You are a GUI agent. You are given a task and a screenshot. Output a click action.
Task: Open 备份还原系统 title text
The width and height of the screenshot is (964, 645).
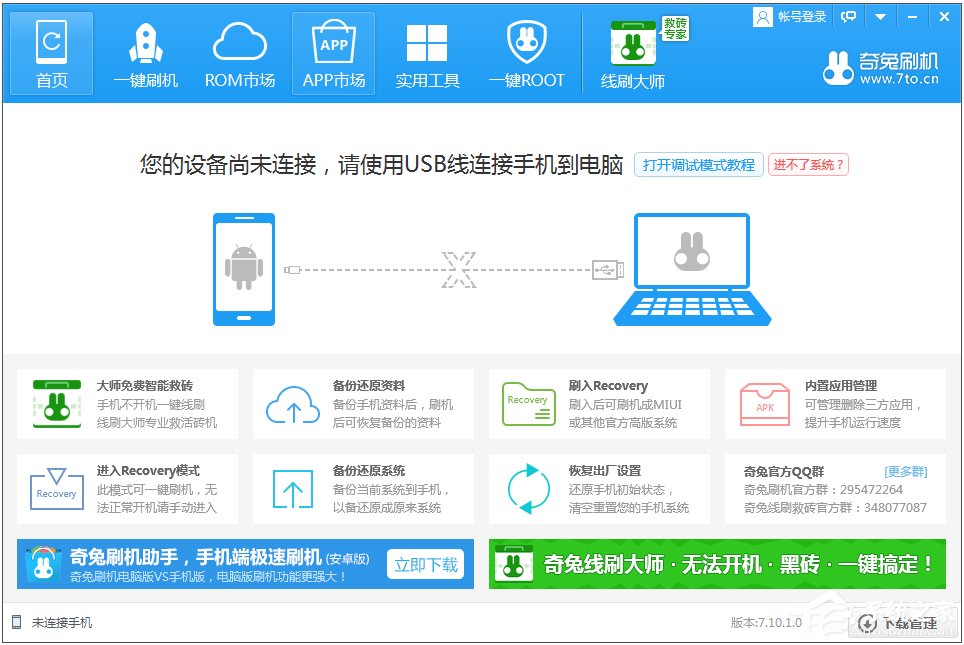point(369,470)
